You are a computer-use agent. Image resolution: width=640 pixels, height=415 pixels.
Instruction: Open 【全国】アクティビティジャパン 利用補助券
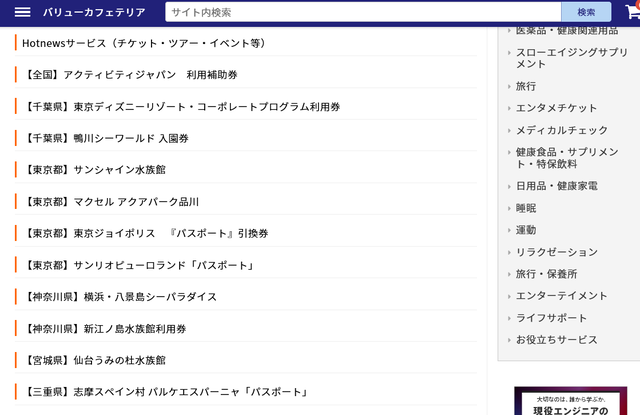pos(131,75)
